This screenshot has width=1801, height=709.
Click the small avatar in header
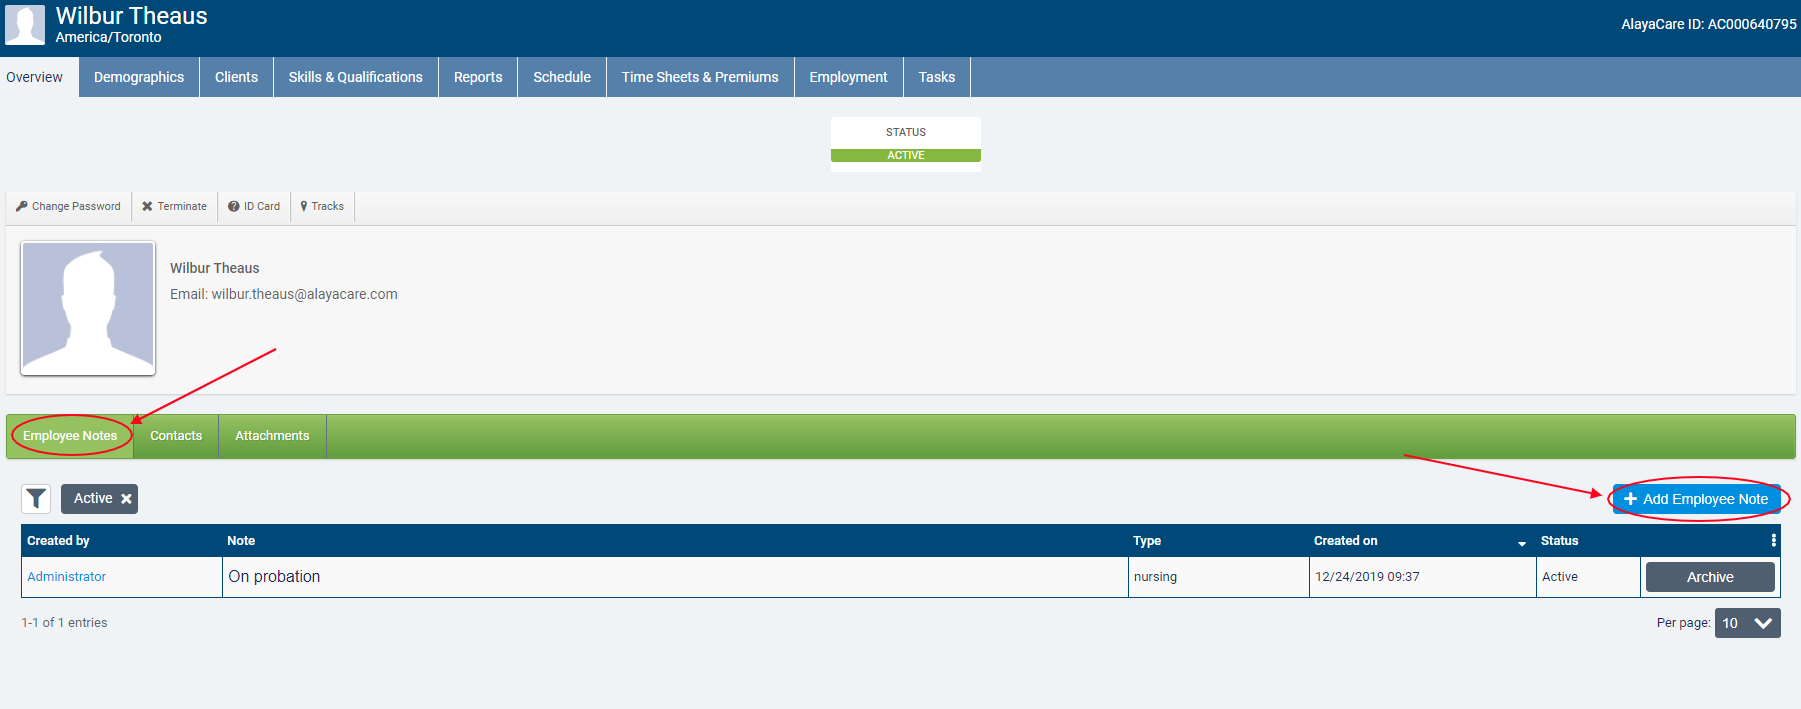click(25, 24)
